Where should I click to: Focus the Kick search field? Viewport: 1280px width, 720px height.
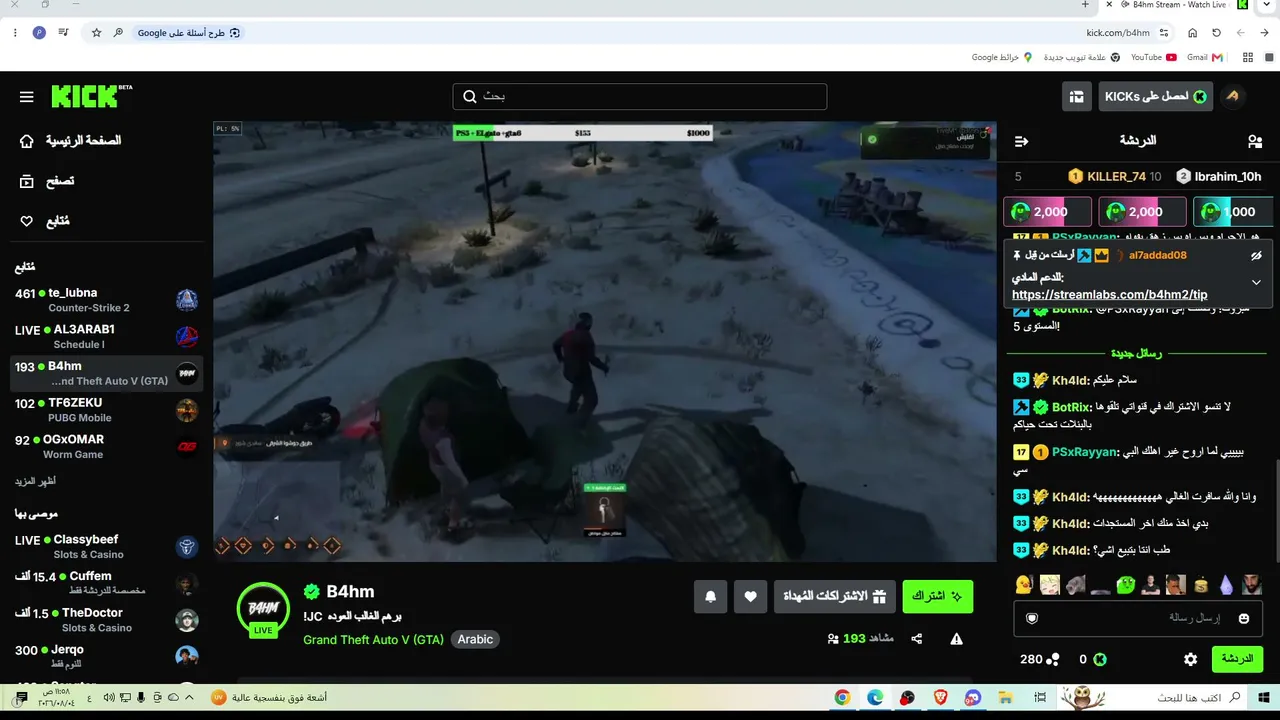639,96
